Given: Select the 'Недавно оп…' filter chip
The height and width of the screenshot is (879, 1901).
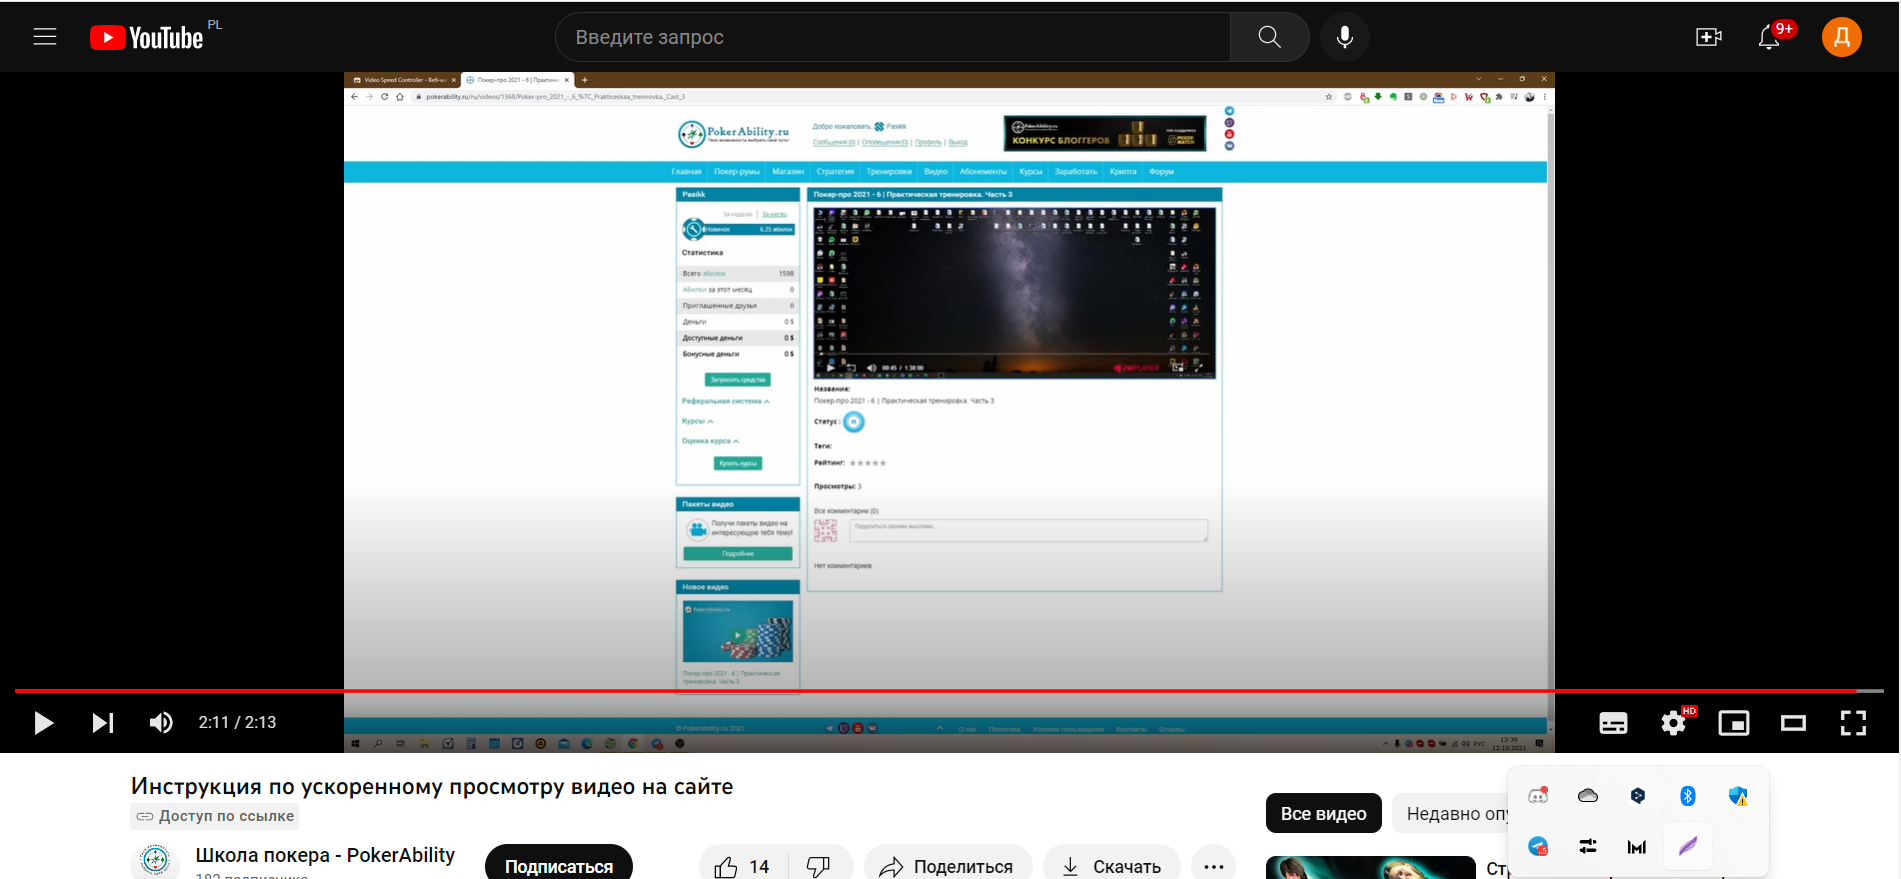Looking at the screenshot, I should 1451,813.
